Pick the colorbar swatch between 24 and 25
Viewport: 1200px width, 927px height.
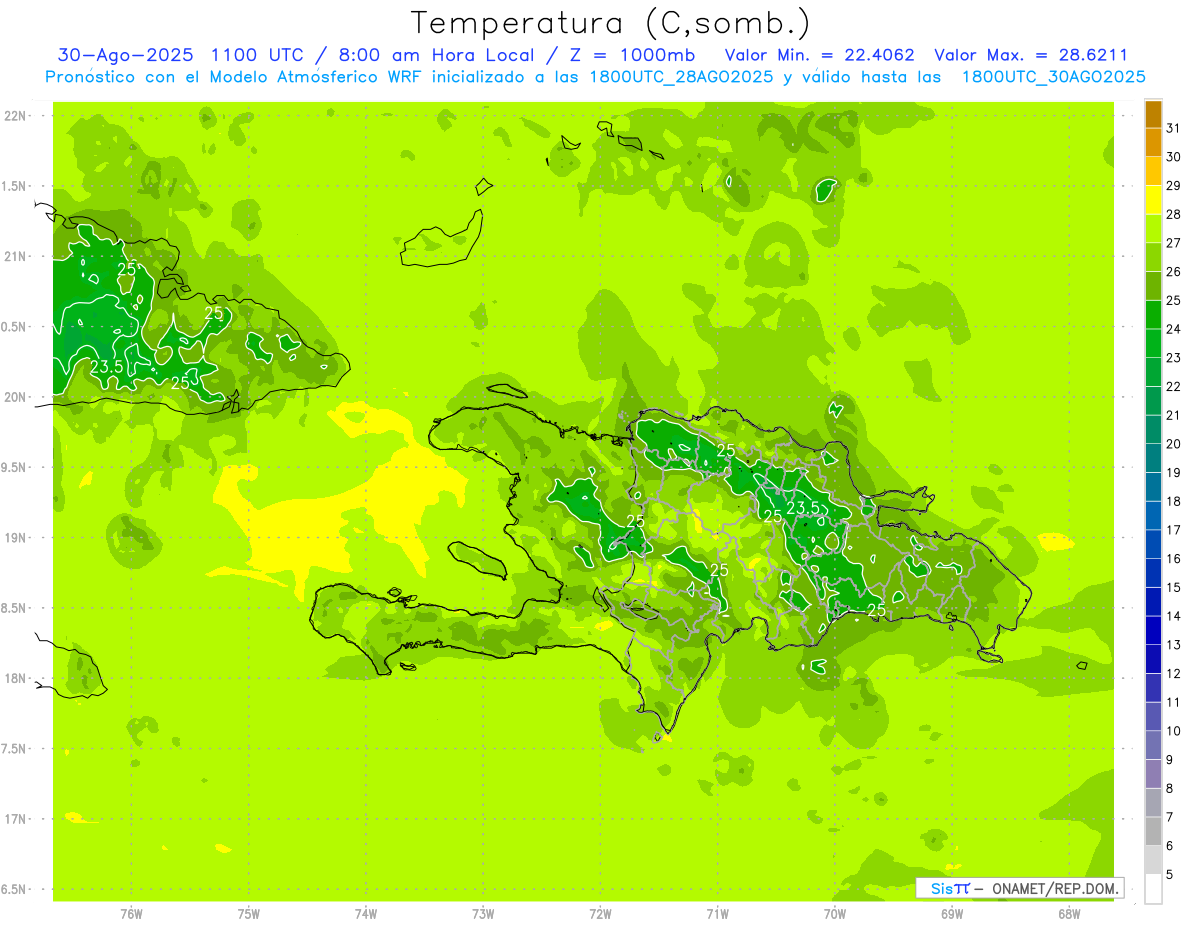(x=1153, y=315)
